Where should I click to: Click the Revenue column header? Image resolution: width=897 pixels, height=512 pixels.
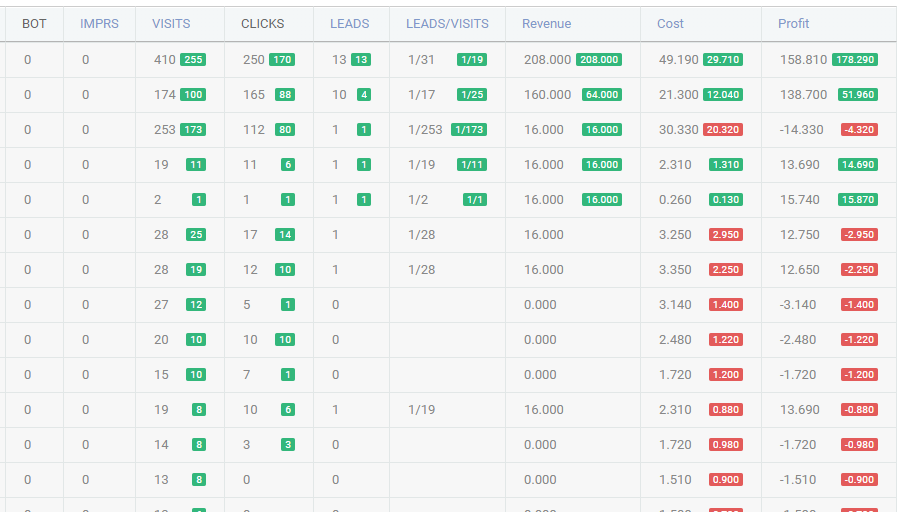[546, 24]
